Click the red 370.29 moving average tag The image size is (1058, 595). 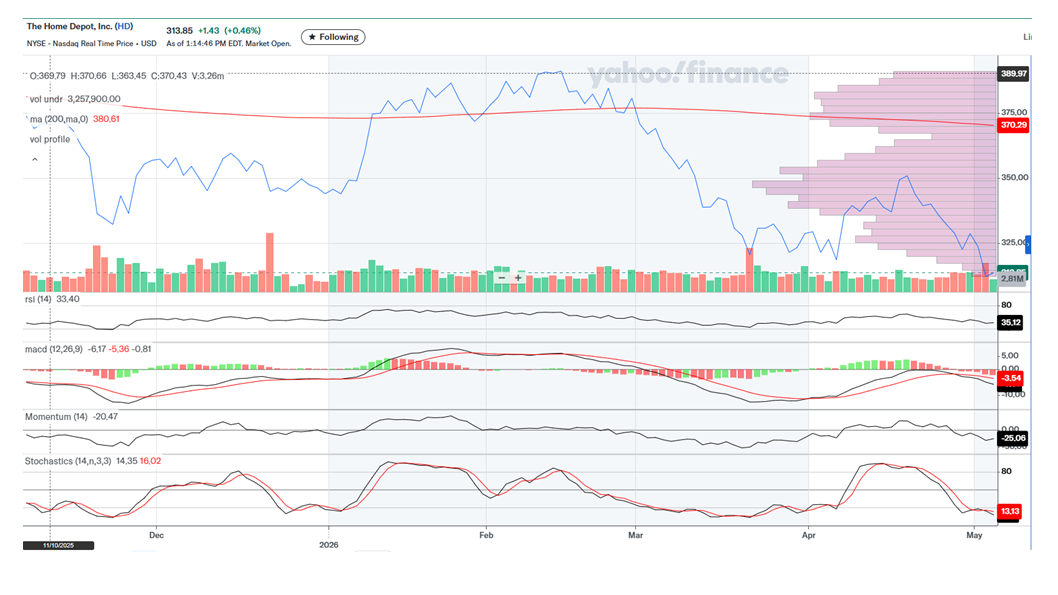point(1013,125)
